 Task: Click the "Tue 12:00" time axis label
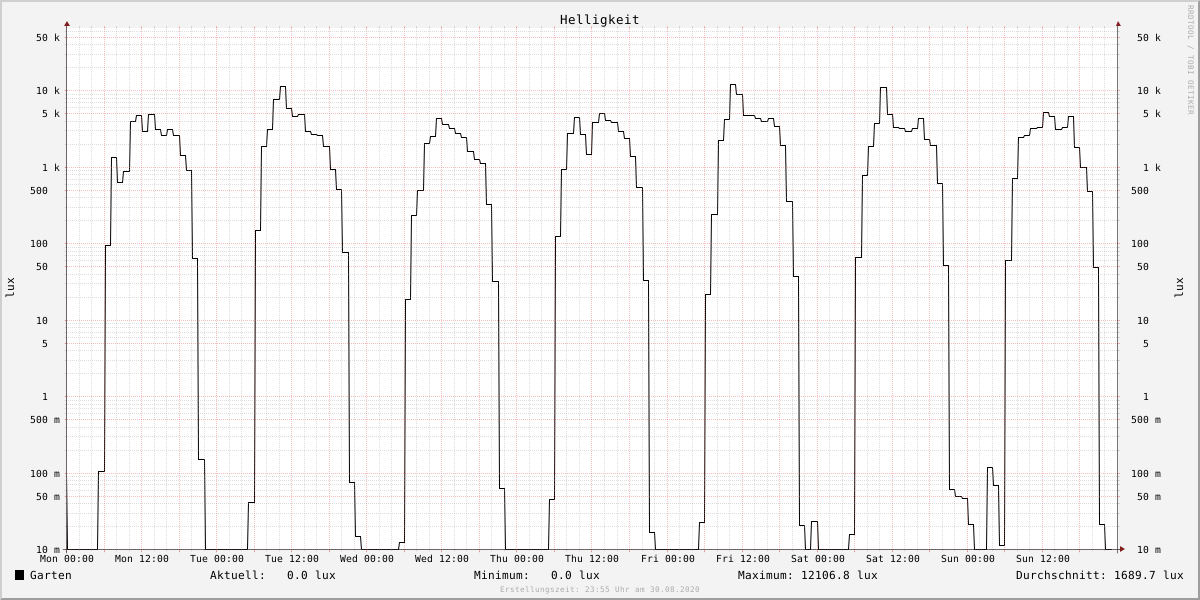coord(292,559)
